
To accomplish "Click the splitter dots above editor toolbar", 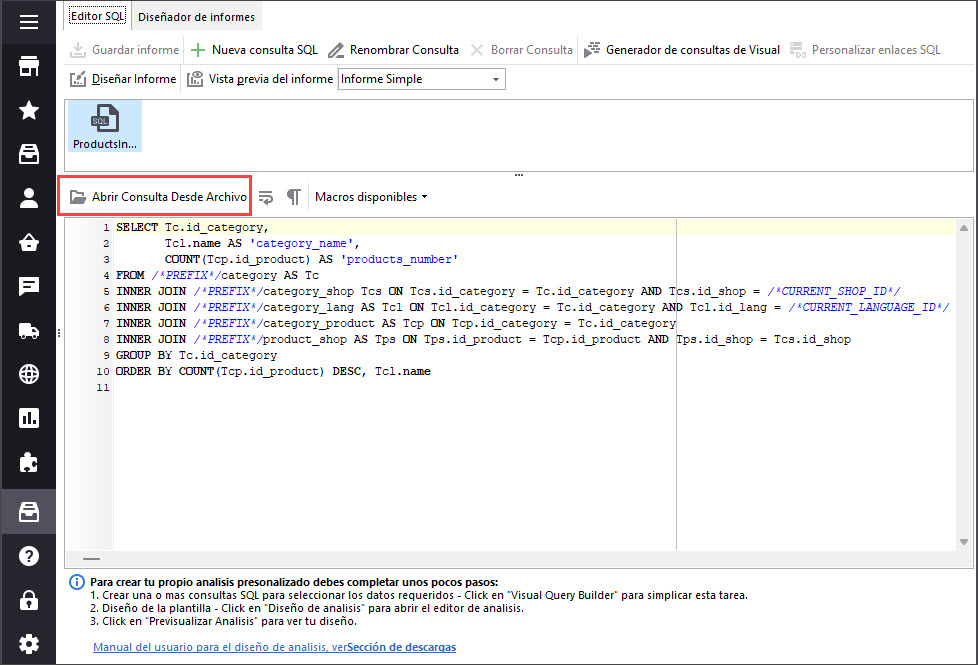I will [519, 175].
